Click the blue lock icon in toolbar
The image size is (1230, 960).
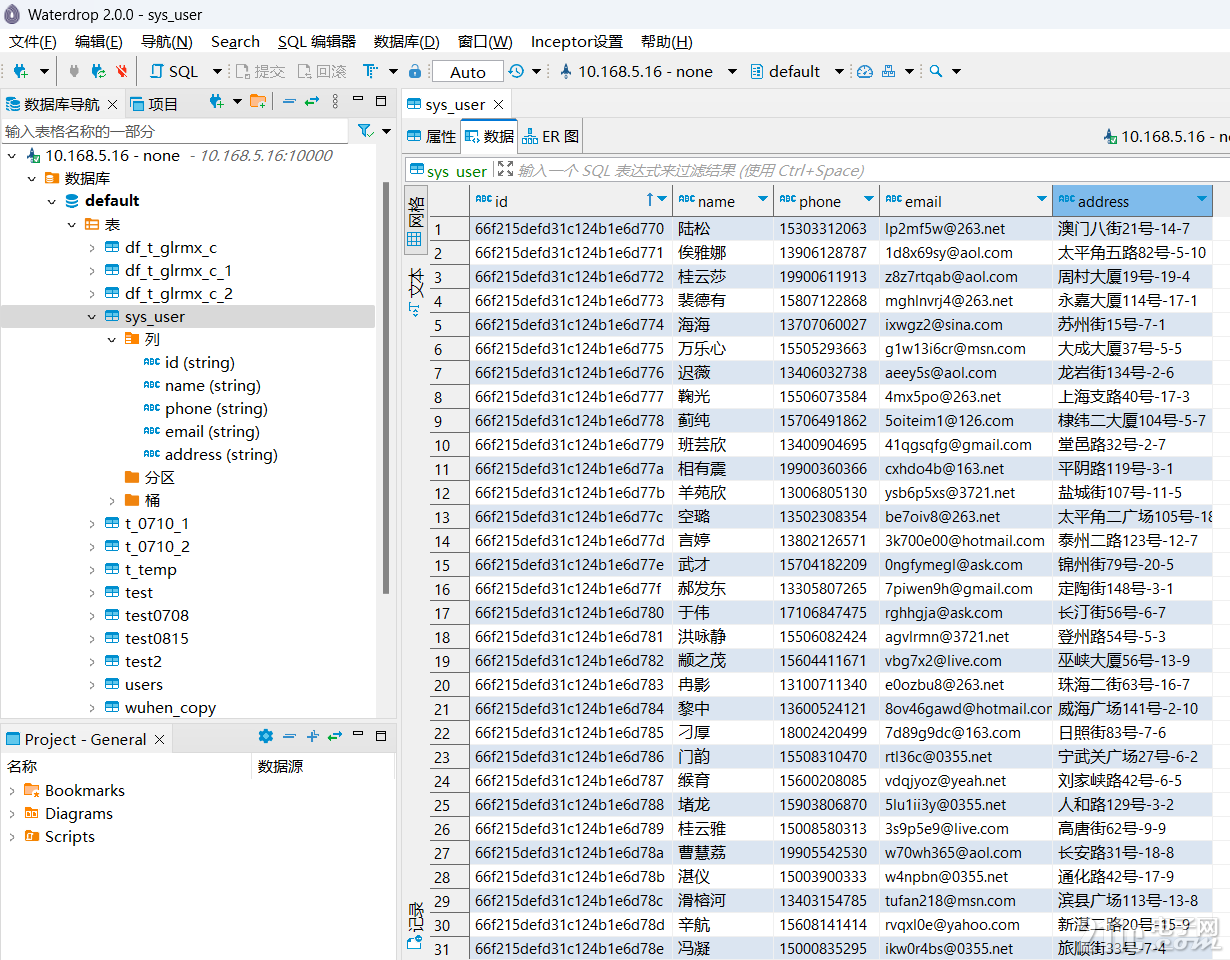tap(415, 71)
